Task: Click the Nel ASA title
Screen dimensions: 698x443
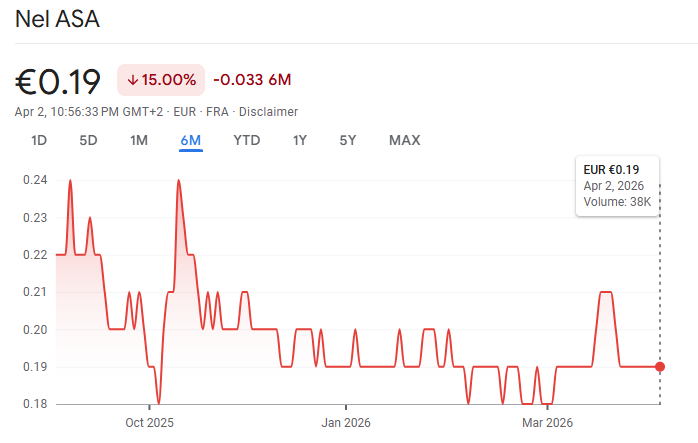Action: click(x=57, y=19)
